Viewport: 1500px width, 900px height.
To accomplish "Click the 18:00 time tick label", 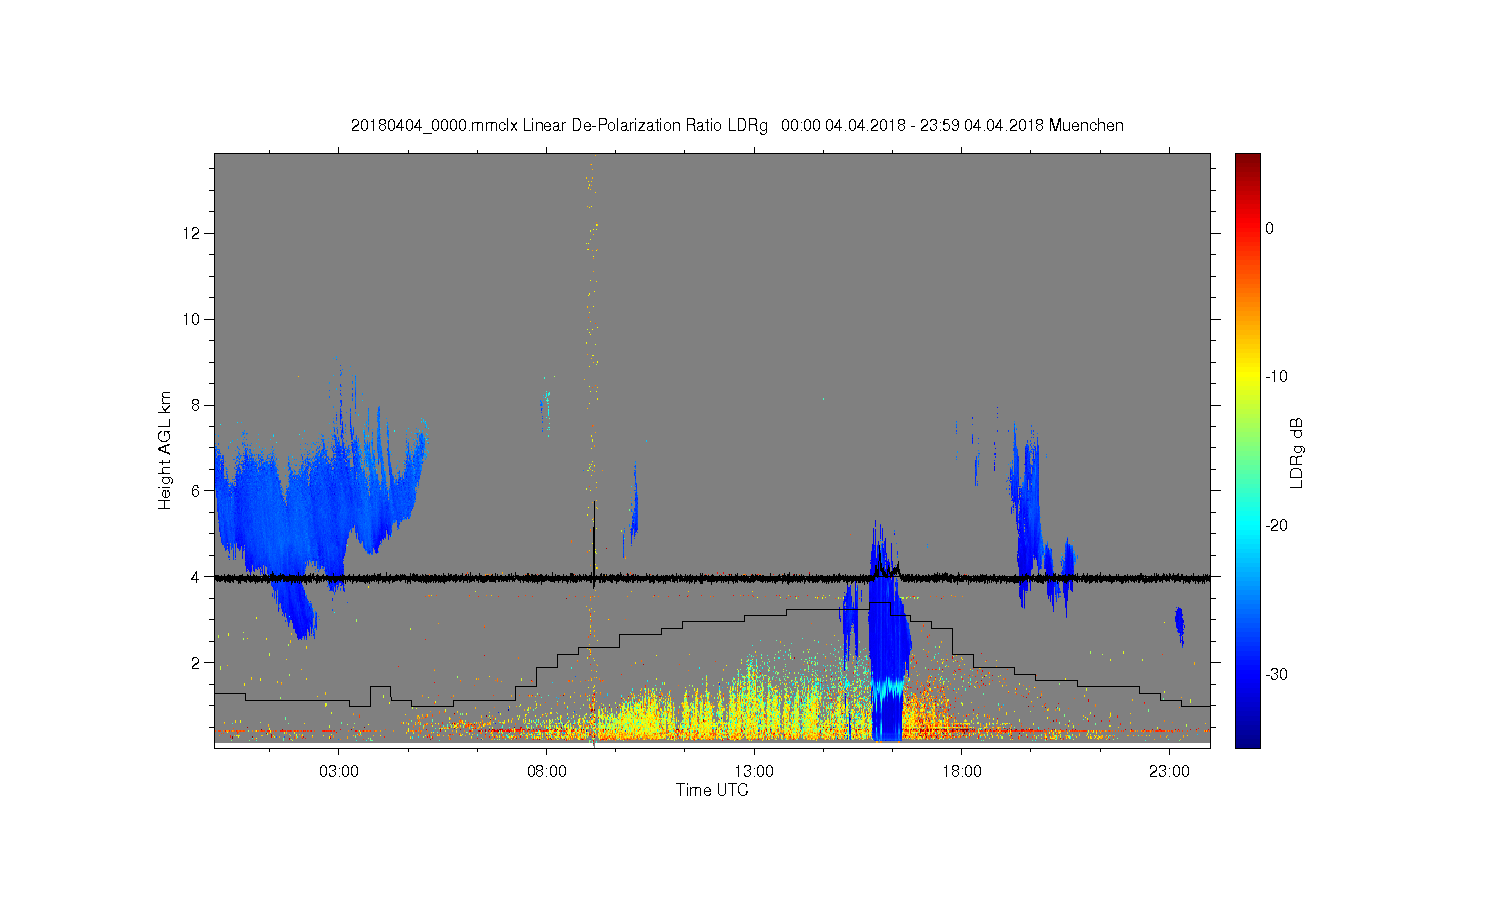I will pos(962,772).
